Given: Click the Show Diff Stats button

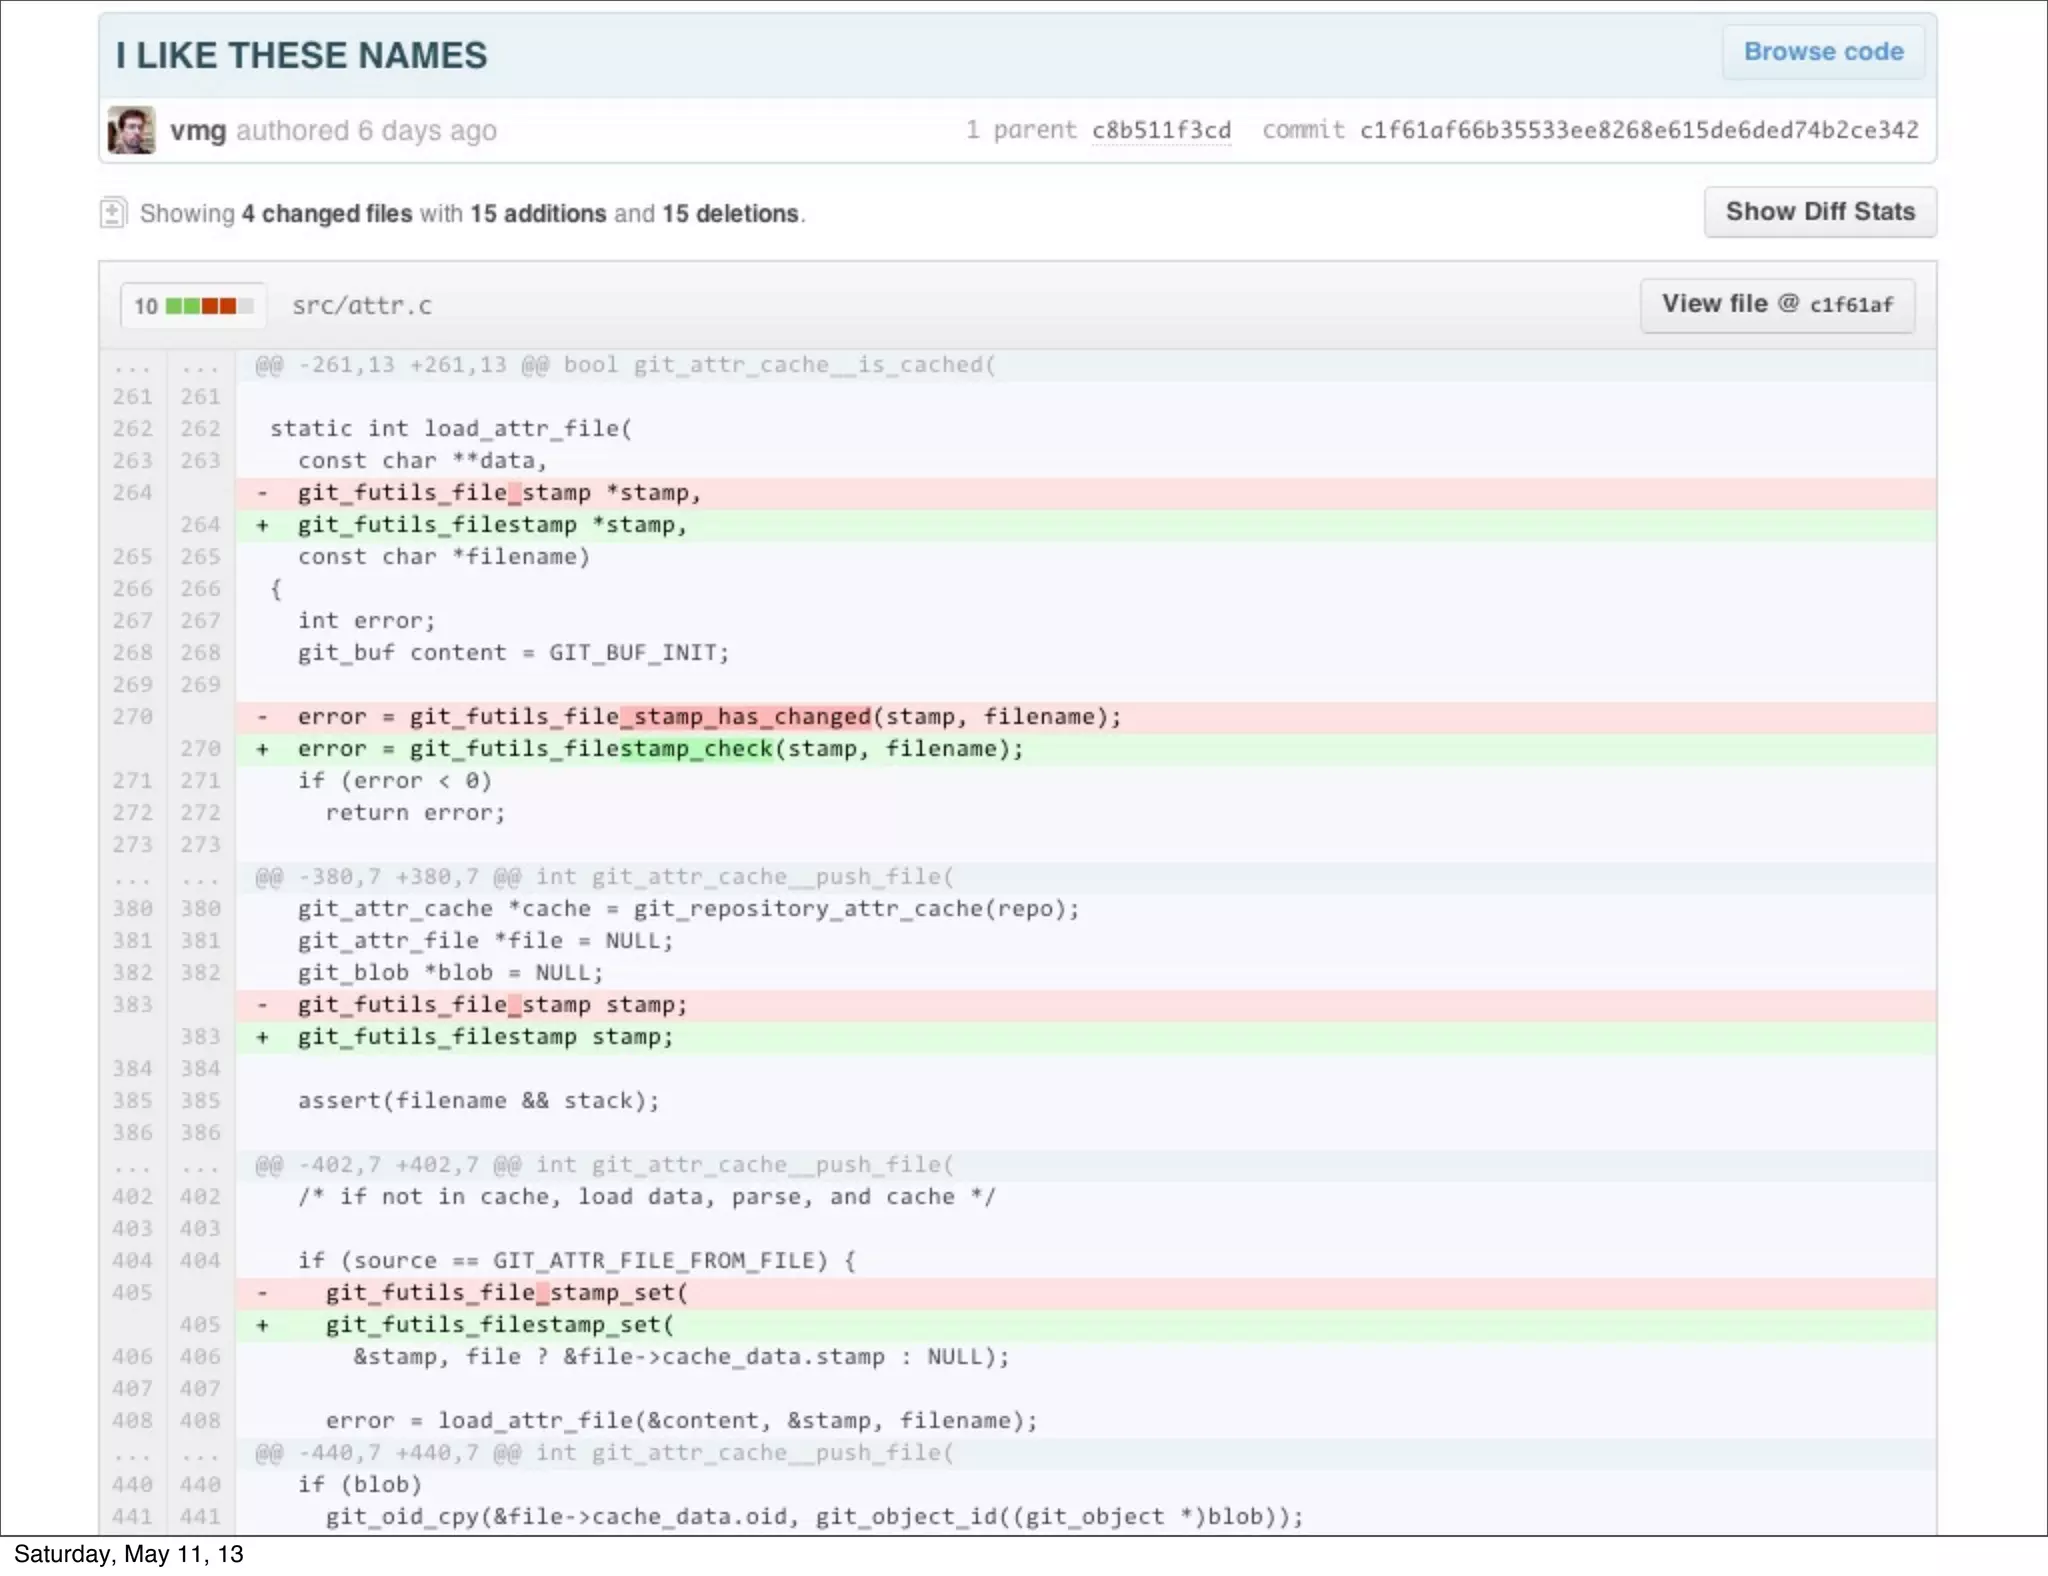Looking at the screenshot, I should pyautogui.click(x=1819, y=212).
